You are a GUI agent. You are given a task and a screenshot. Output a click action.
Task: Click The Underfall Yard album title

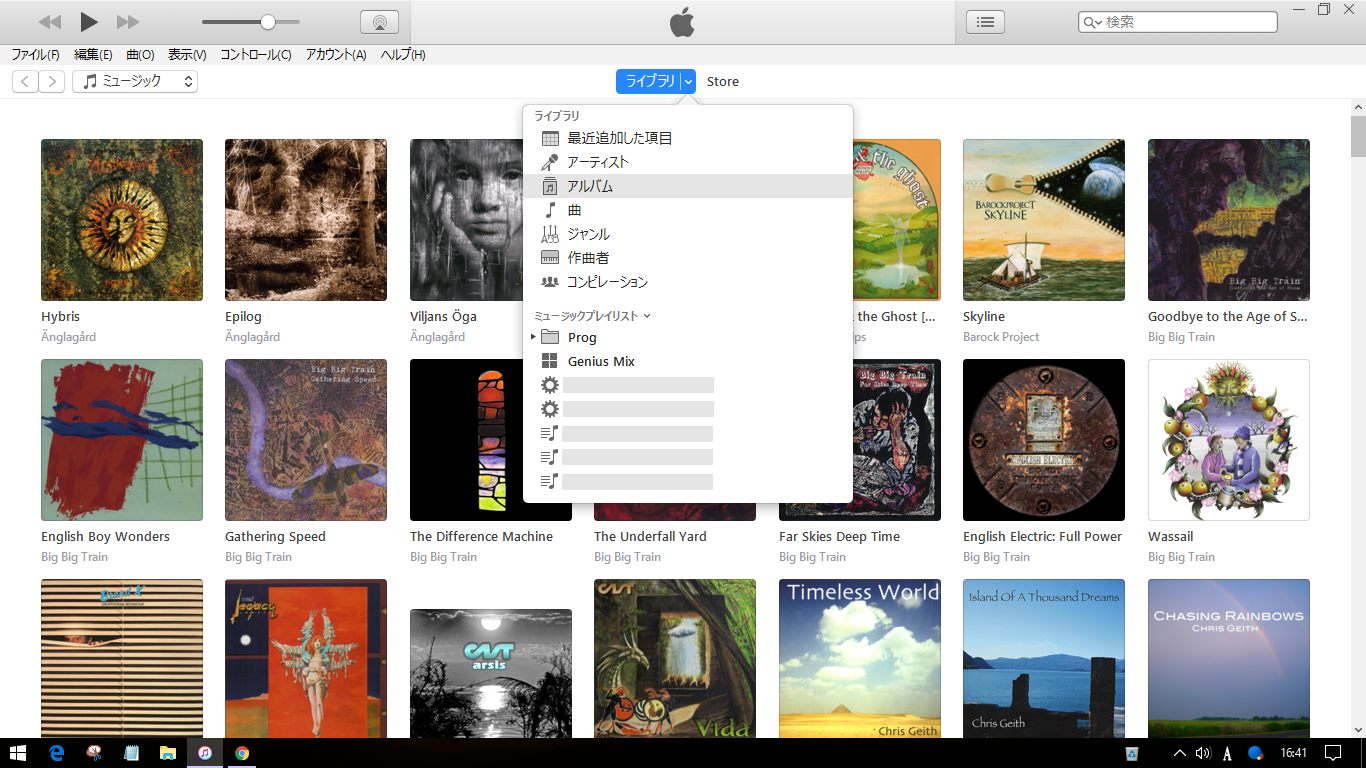click(x=650, y=537)
